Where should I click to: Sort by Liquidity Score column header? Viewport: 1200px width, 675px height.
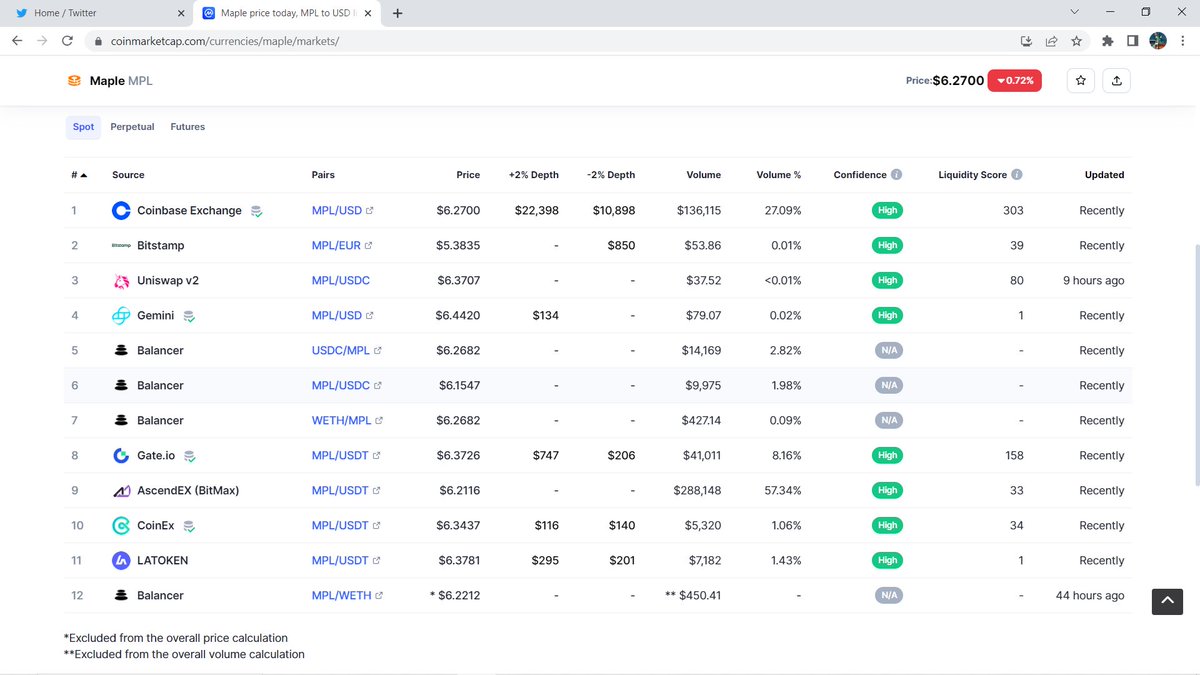[x=973, y=175]
